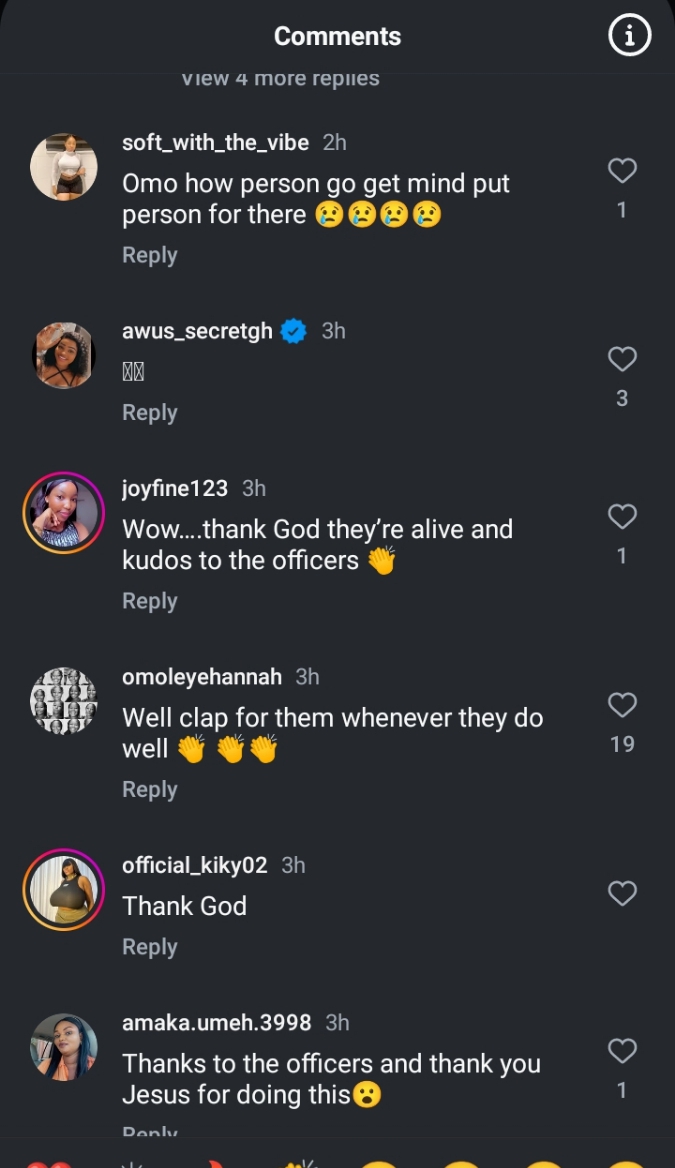Screen dimensions: 675x1168
Task: Open awus_secretgh's profile avatar
Action: point(64,355)
